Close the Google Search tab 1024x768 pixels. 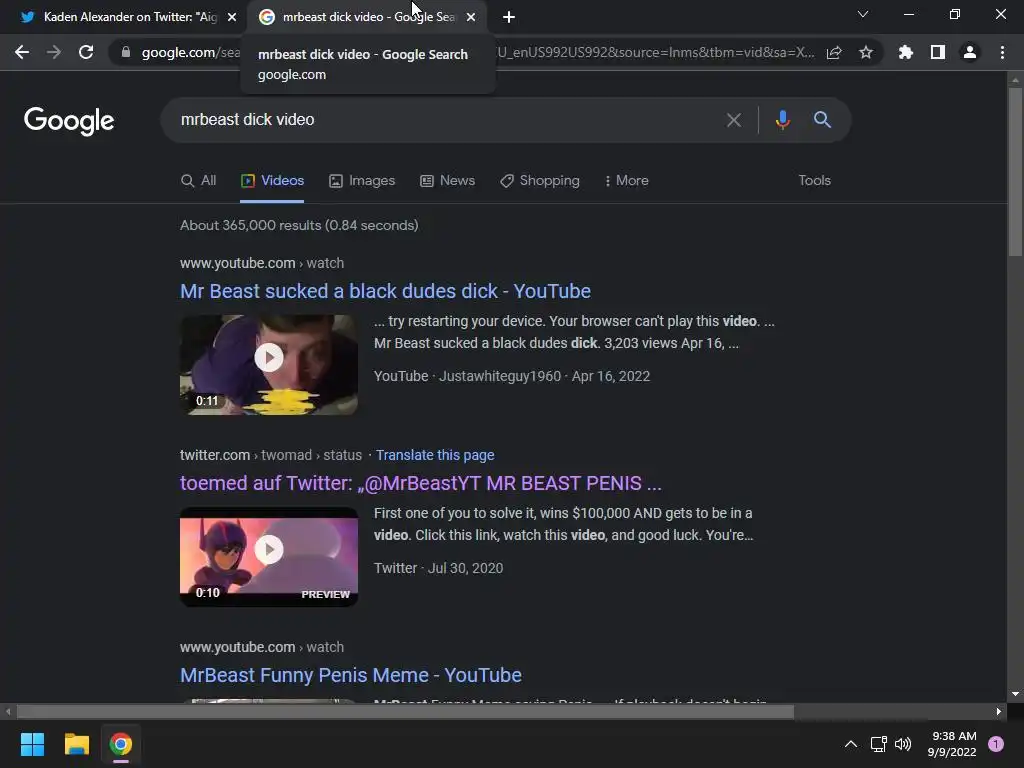click(471, 17)
